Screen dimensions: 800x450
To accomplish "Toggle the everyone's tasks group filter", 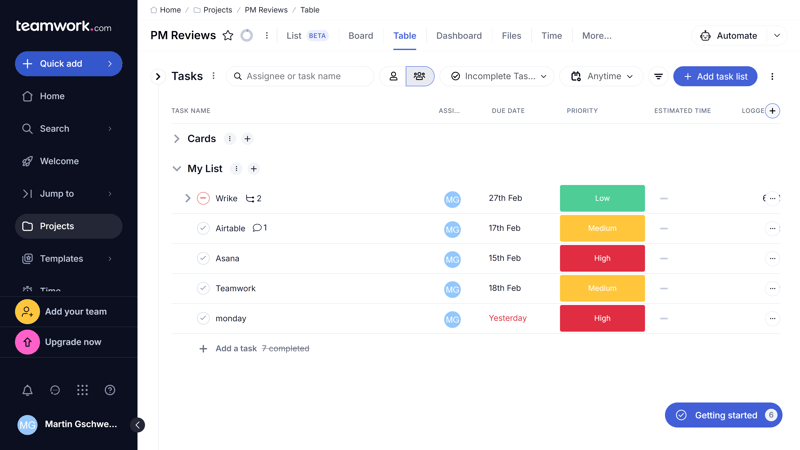I will coord(419,76).
